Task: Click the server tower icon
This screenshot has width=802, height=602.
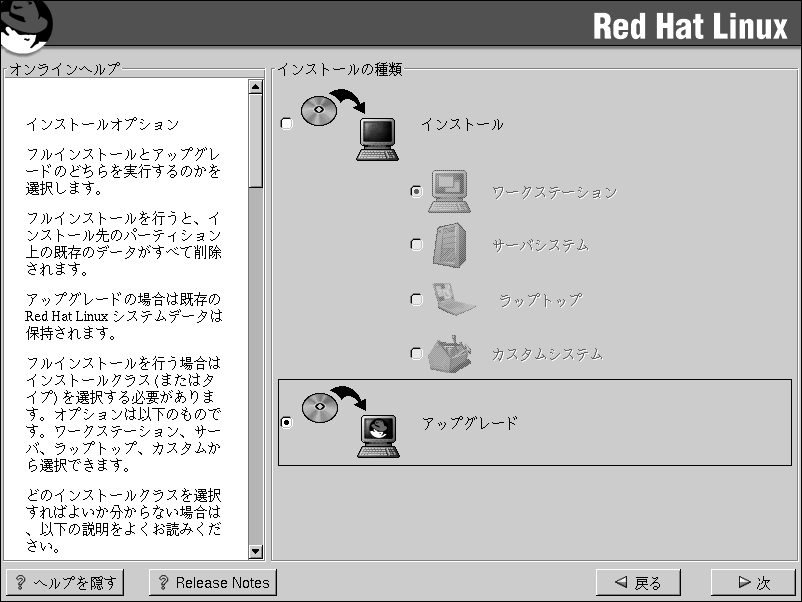Action: pyautogui.click(x=449, y=245)
